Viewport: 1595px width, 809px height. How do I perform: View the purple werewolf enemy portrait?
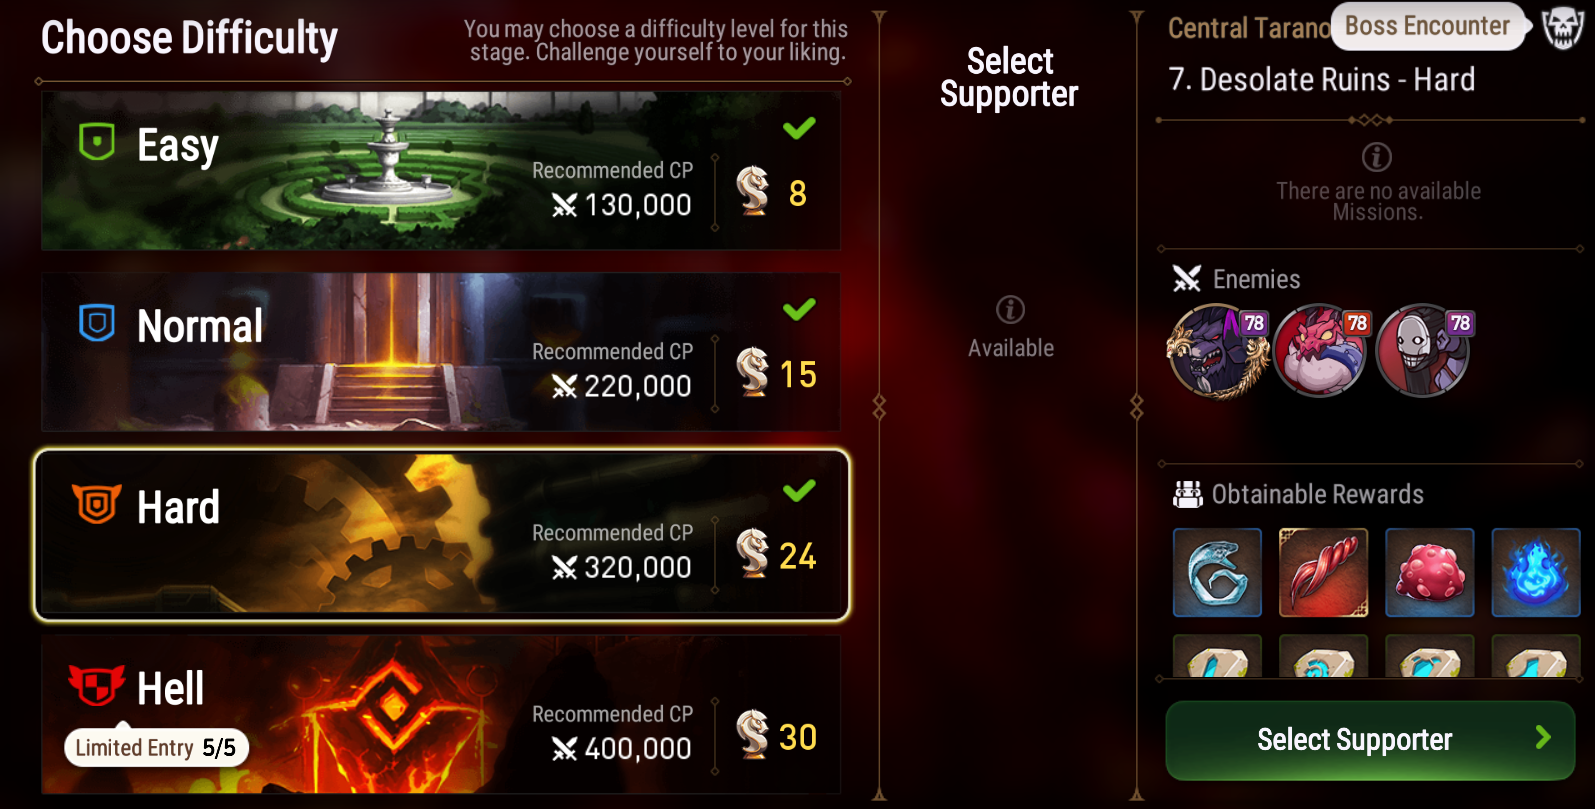click(1217, 351)
